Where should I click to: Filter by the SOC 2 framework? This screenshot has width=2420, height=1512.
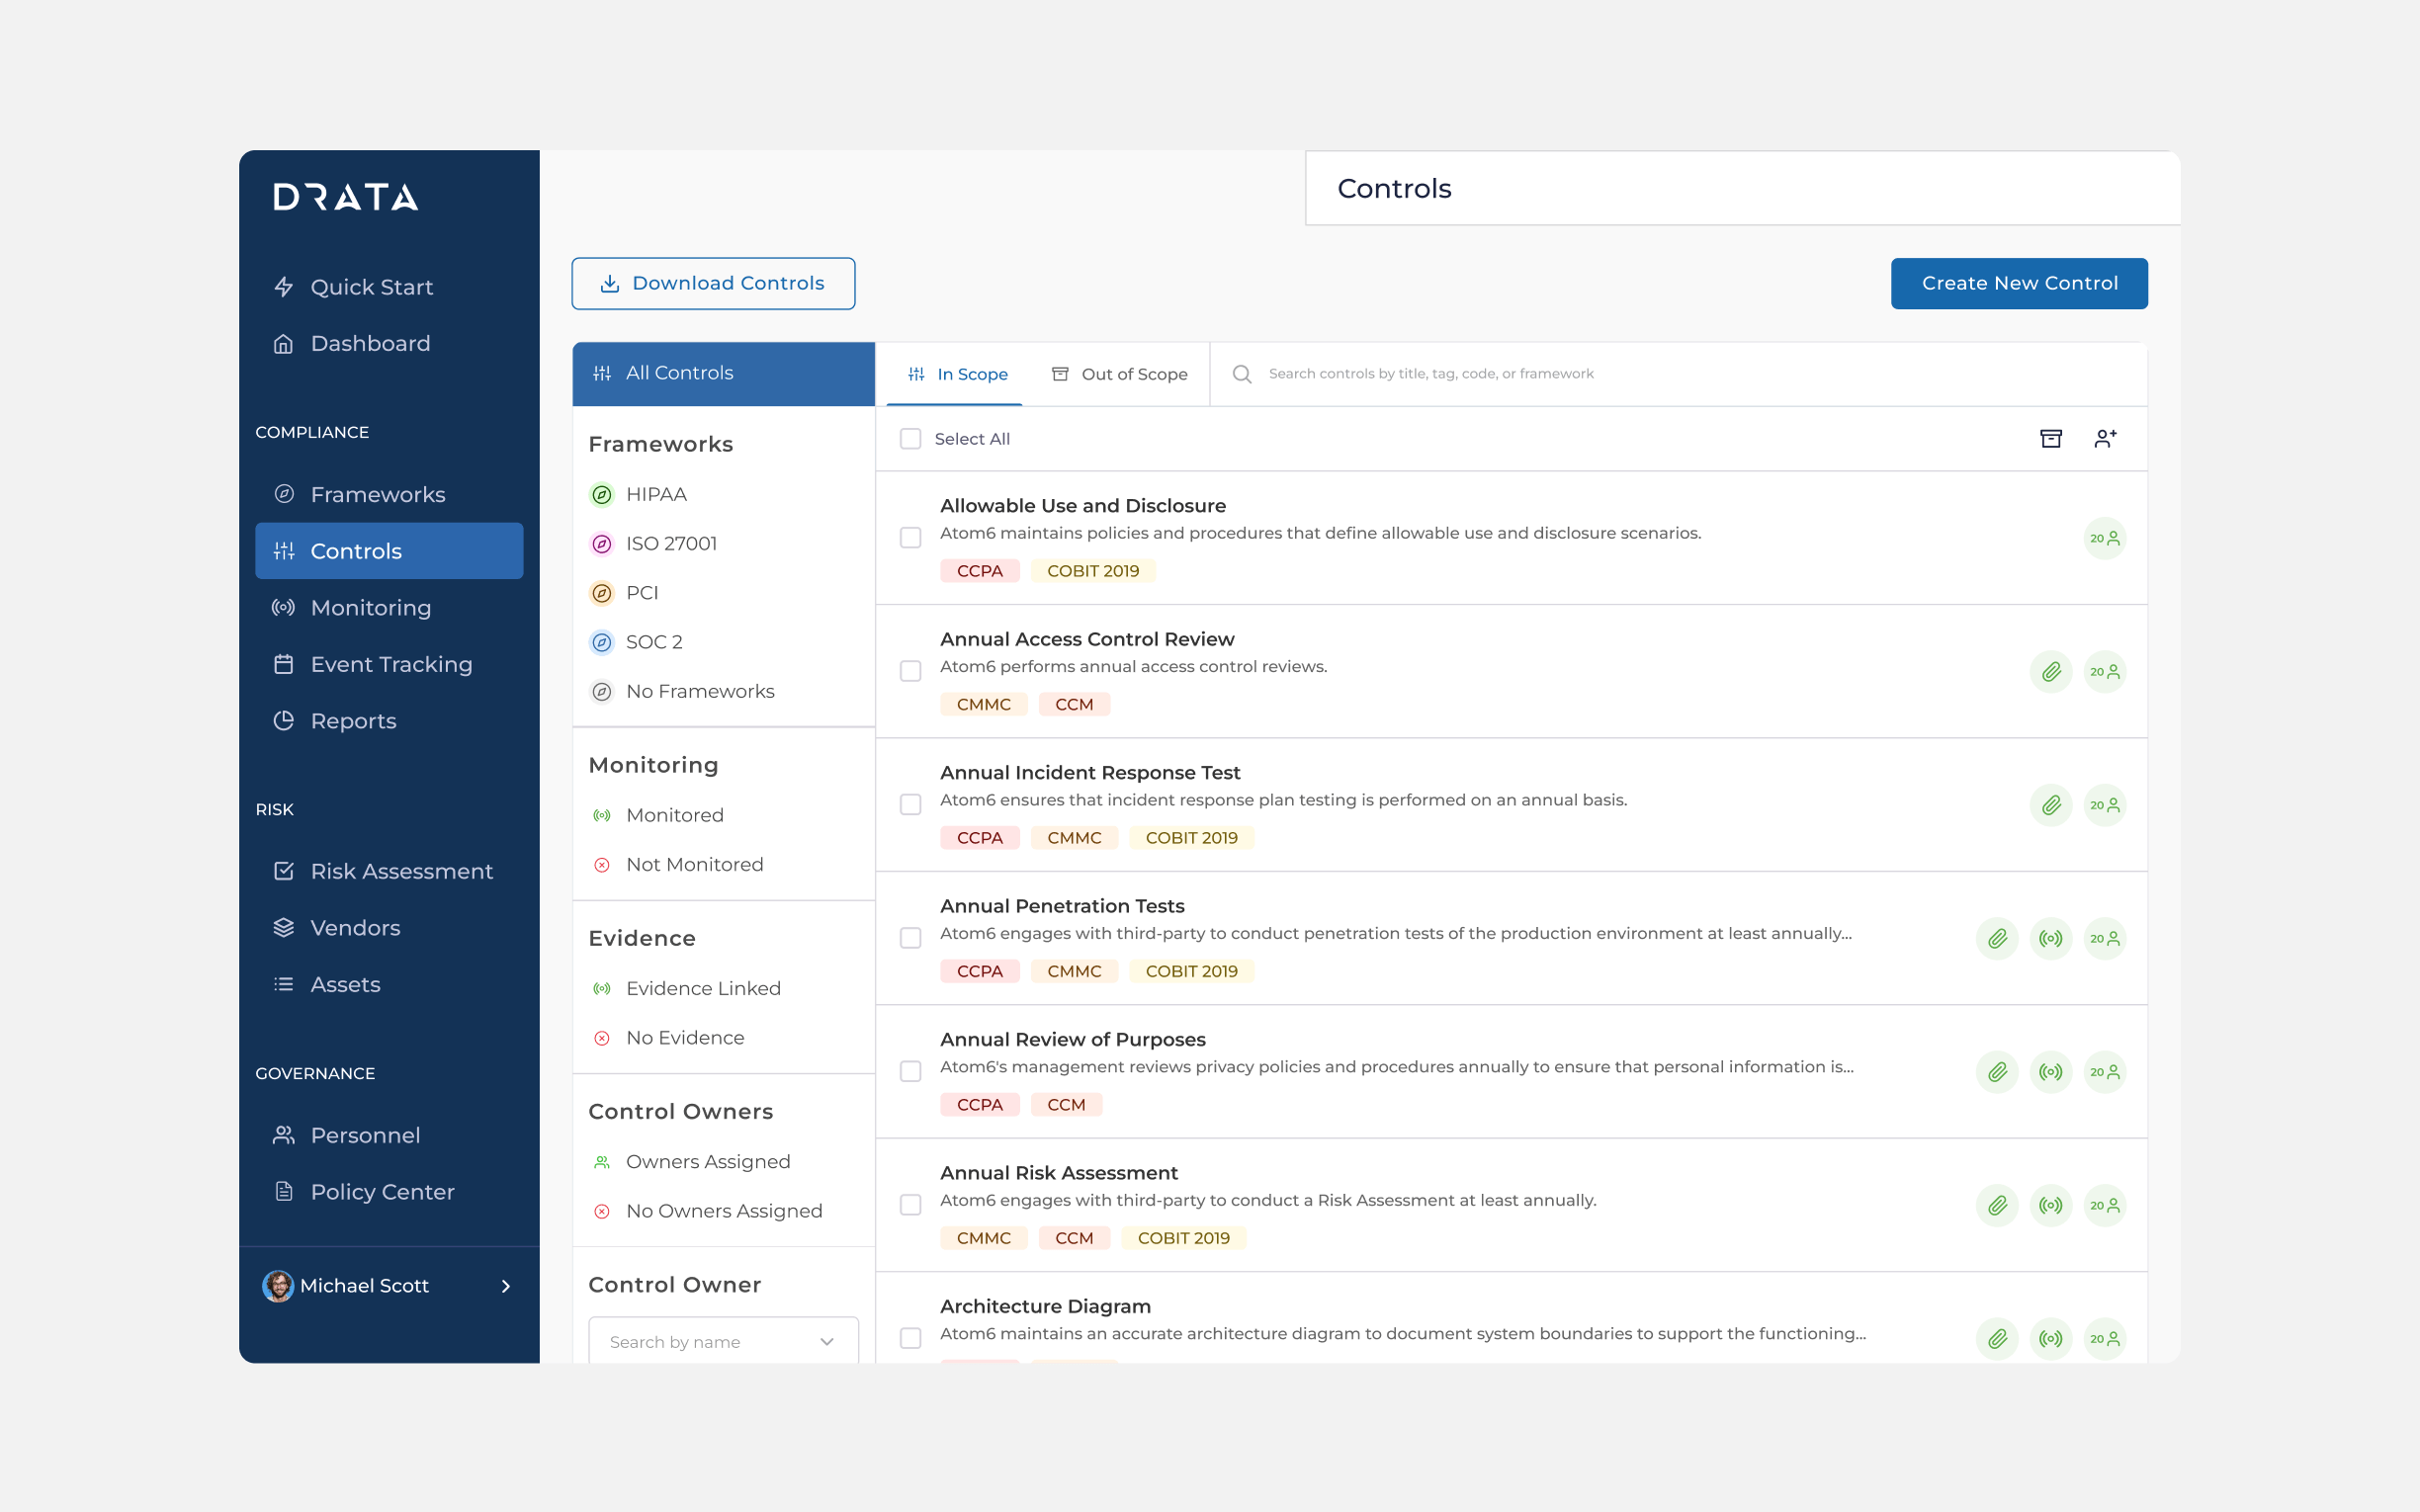point(636,642)
